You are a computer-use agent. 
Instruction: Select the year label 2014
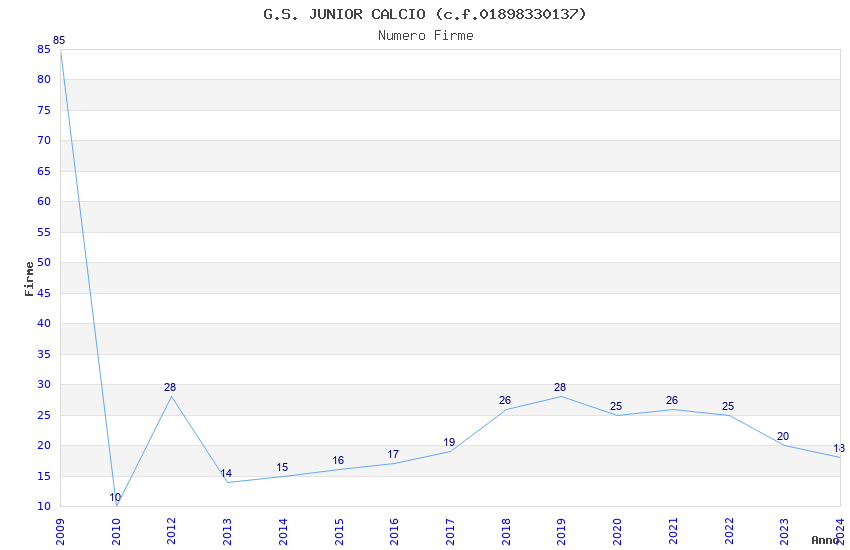284,531
